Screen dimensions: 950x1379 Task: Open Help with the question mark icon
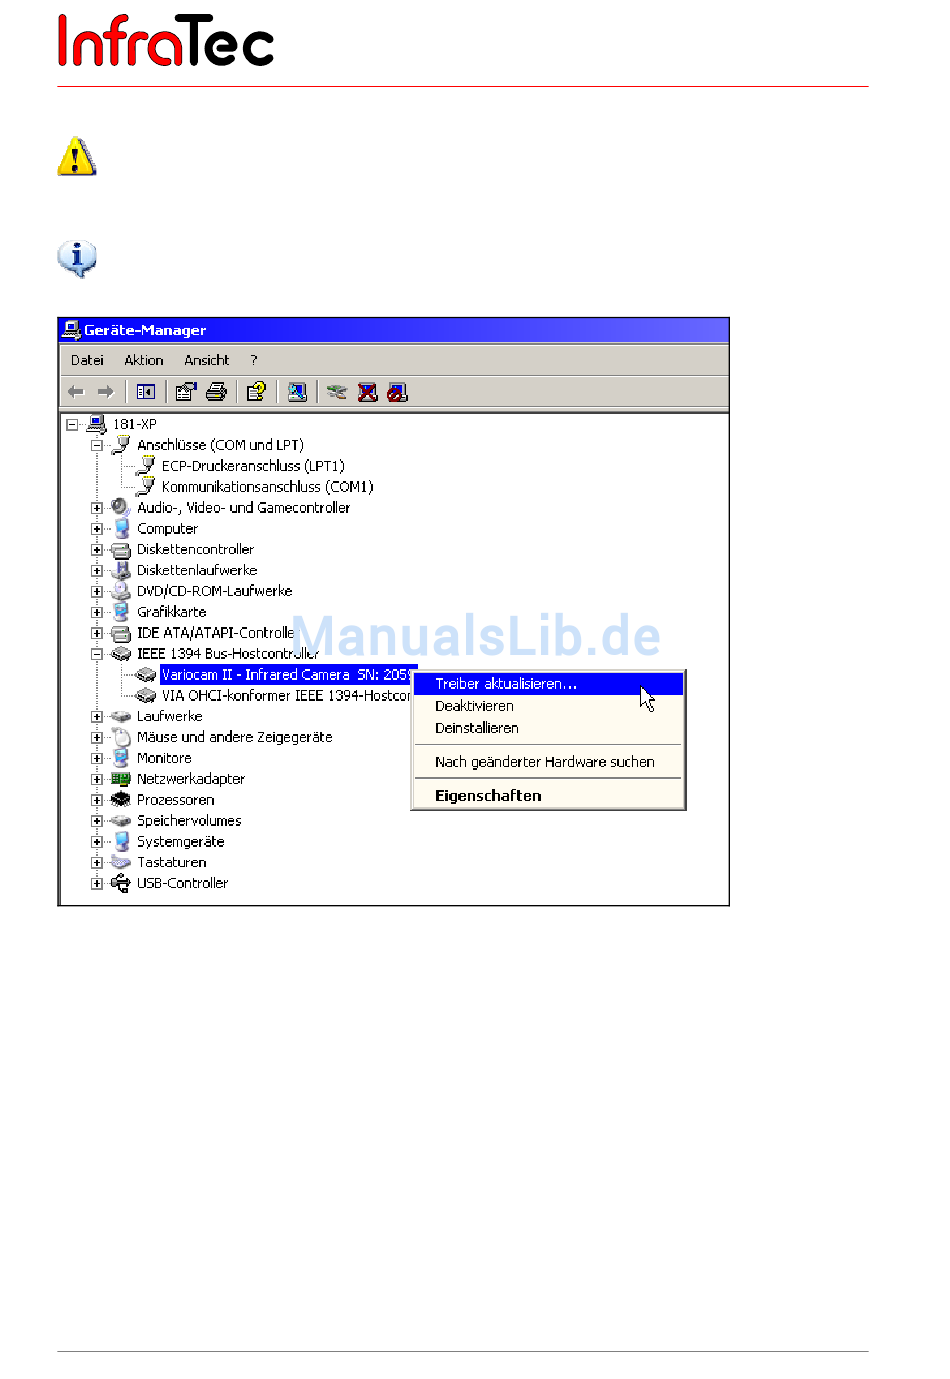click(256, 392)
